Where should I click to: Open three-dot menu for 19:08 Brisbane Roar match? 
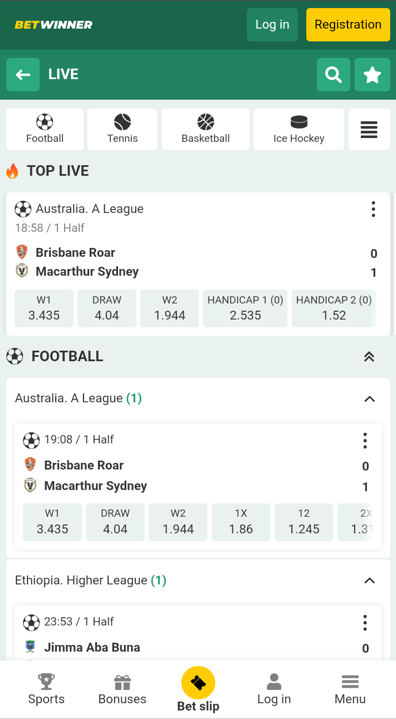[365, 440]
